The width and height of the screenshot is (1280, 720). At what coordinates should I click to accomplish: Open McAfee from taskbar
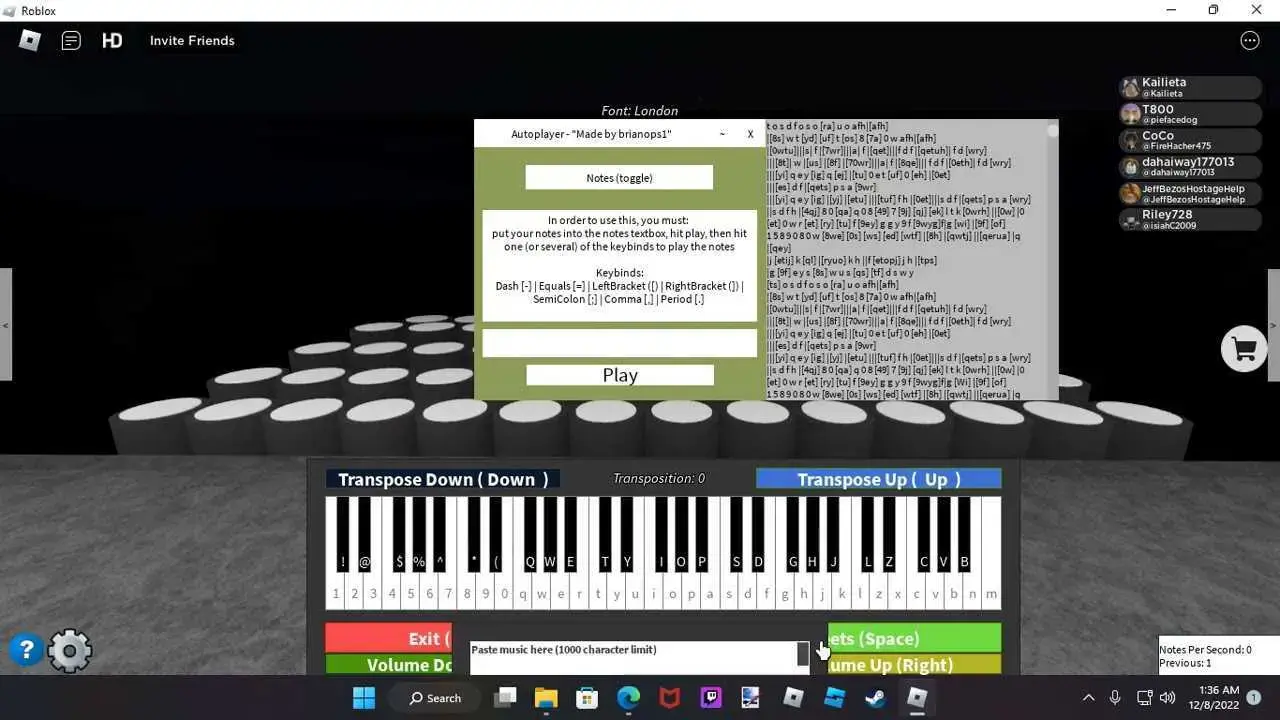pos(669,697)
